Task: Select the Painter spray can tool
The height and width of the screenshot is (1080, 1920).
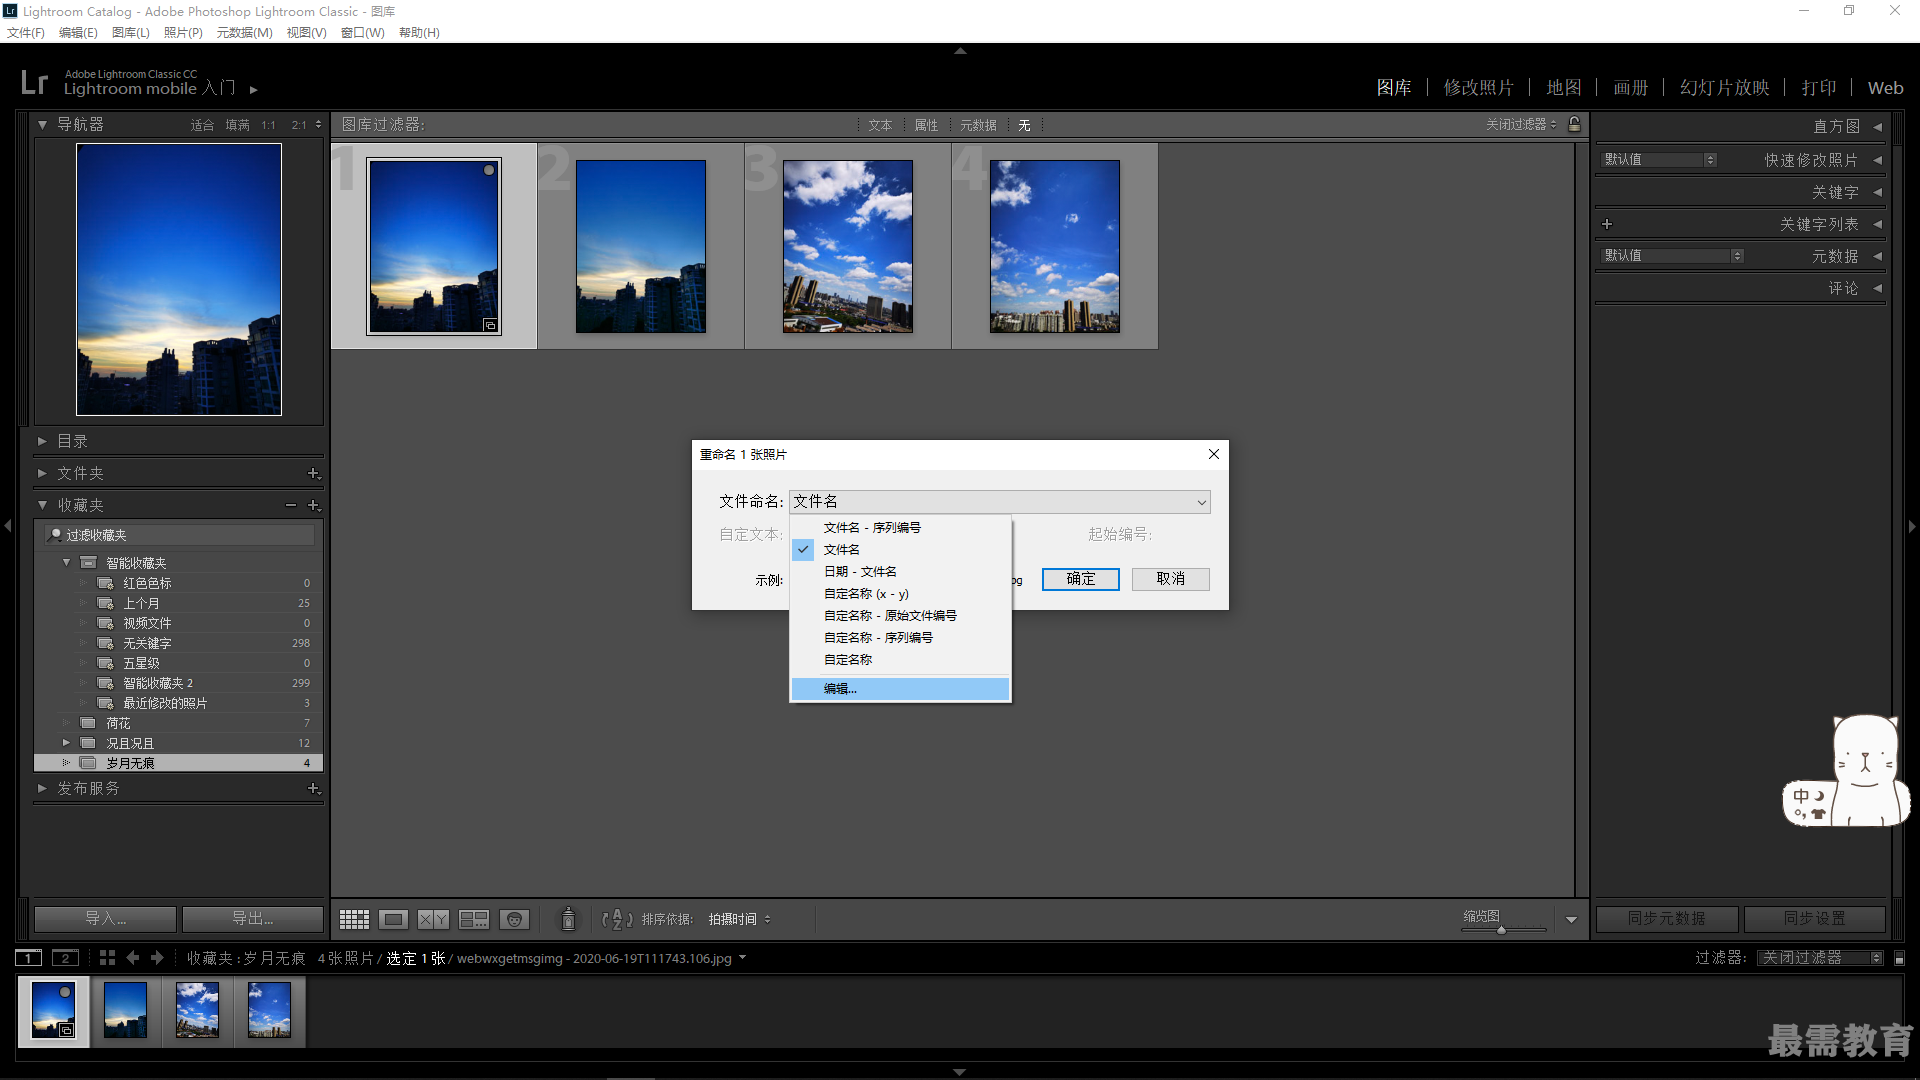Action: [x=568, y=919]
